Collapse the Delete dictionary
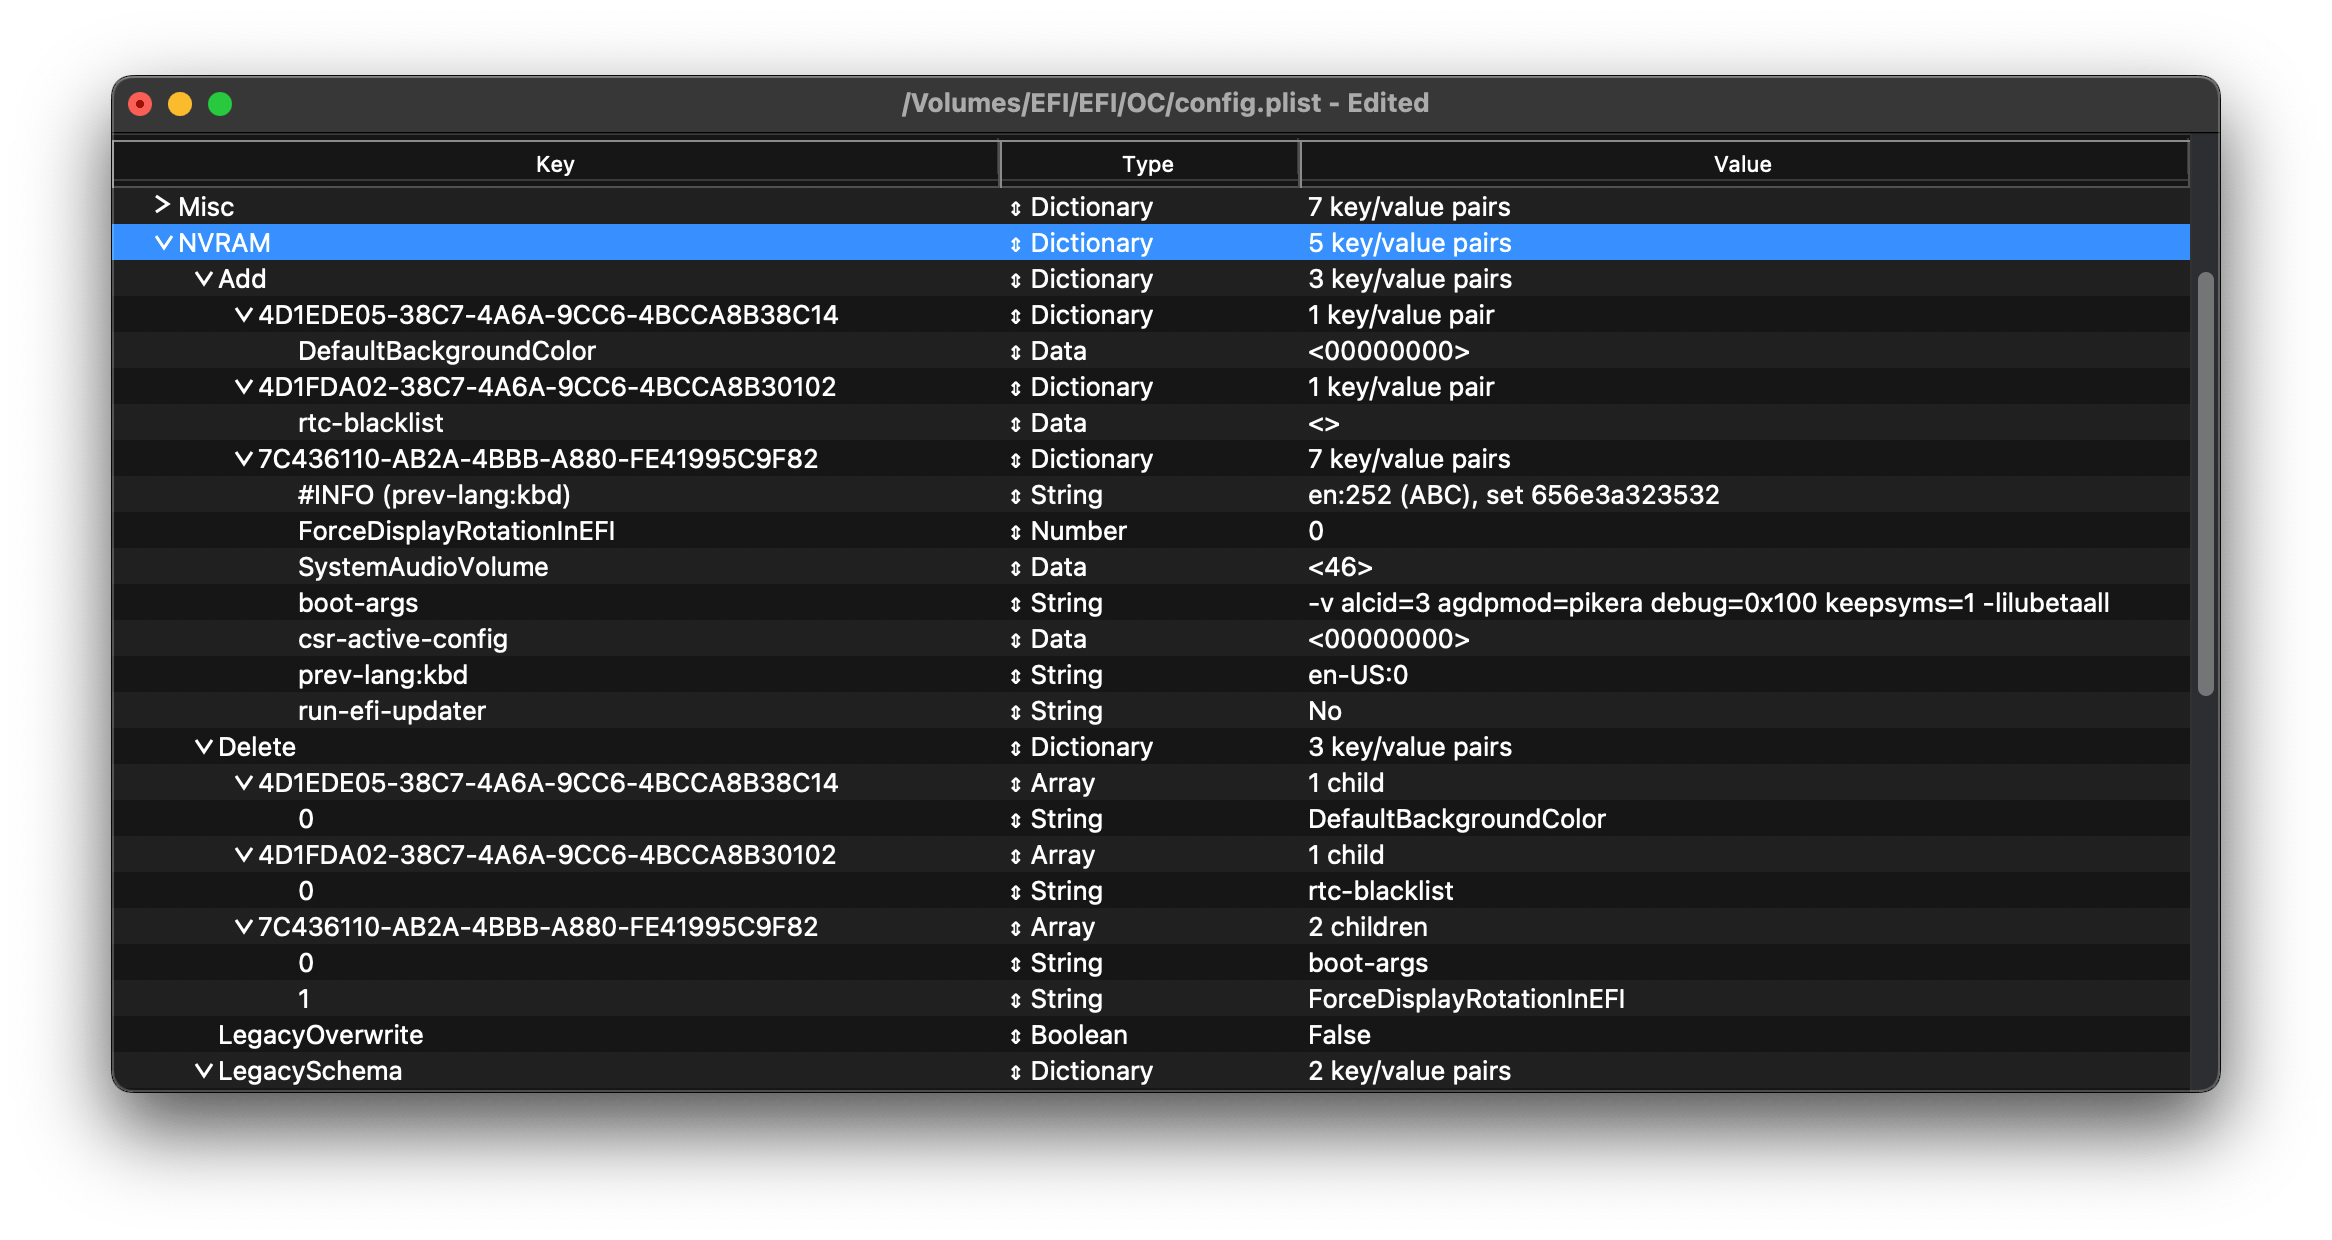This screenshot has width=2332, height=1240. click(x=203, y=747)
